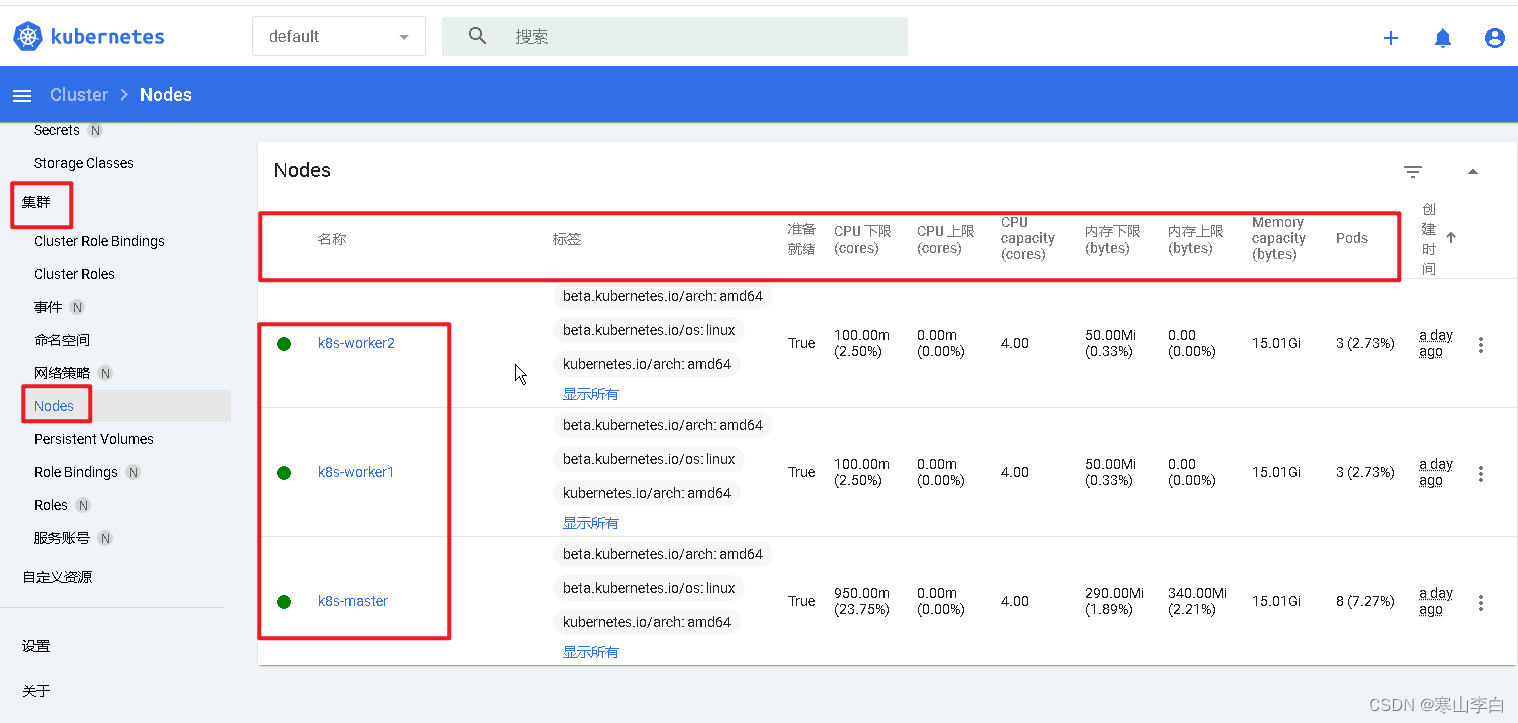Open Role Bindings in sidebar

click(x=76, y=472)
